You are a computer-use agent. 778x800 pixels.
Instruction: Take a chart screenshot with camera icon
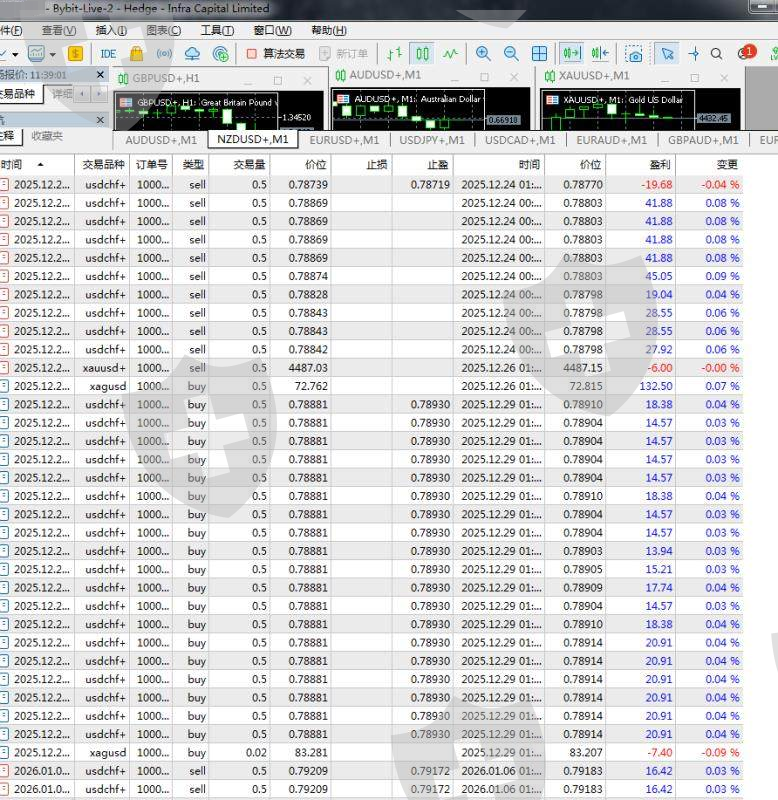pos(634,54)
